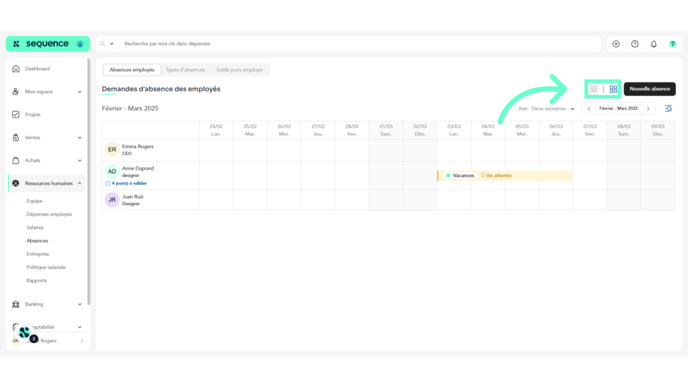Expand the Ventes menu chevron
The image size is (688, 387).
point(79,137)
